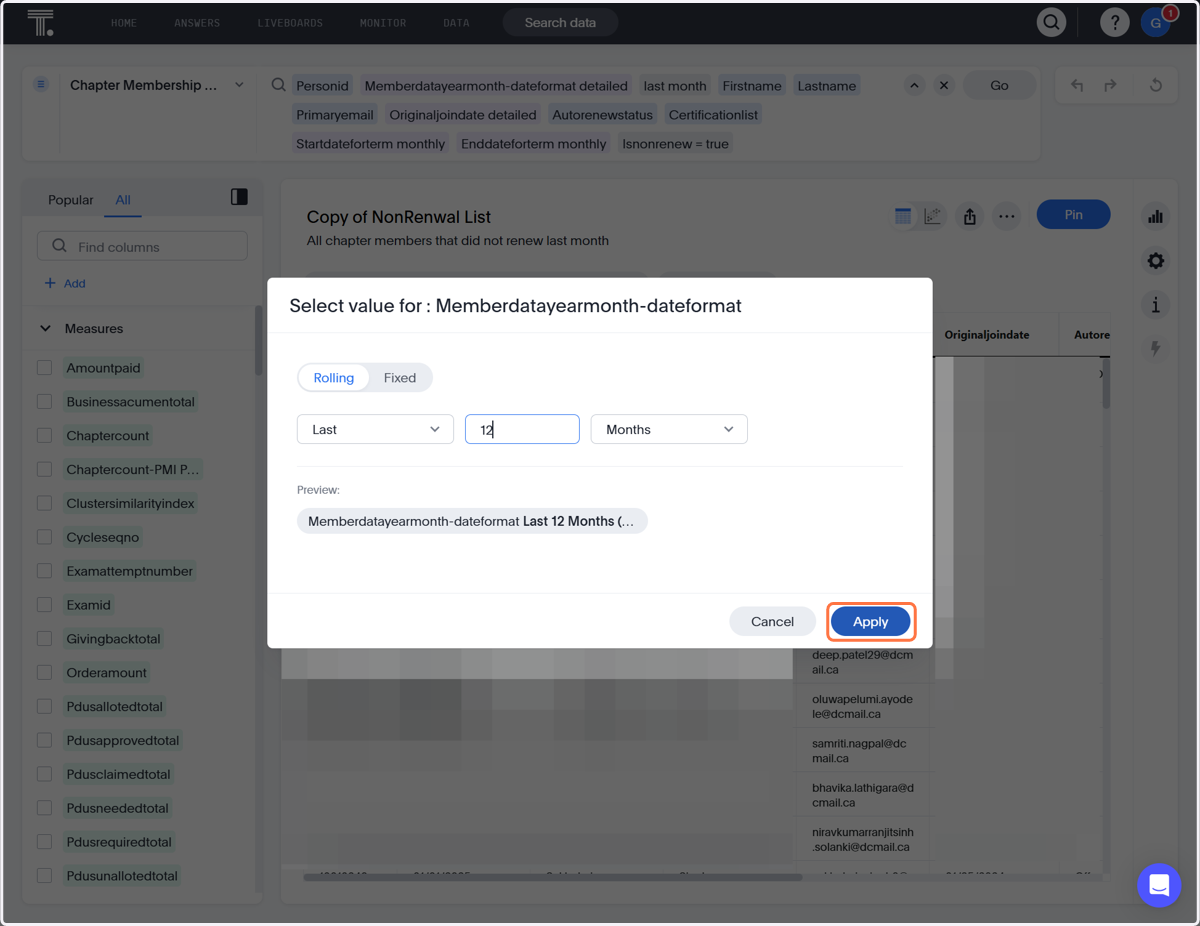
Task: Switch to the Popular columns tab
Action: tap(71, 200)
